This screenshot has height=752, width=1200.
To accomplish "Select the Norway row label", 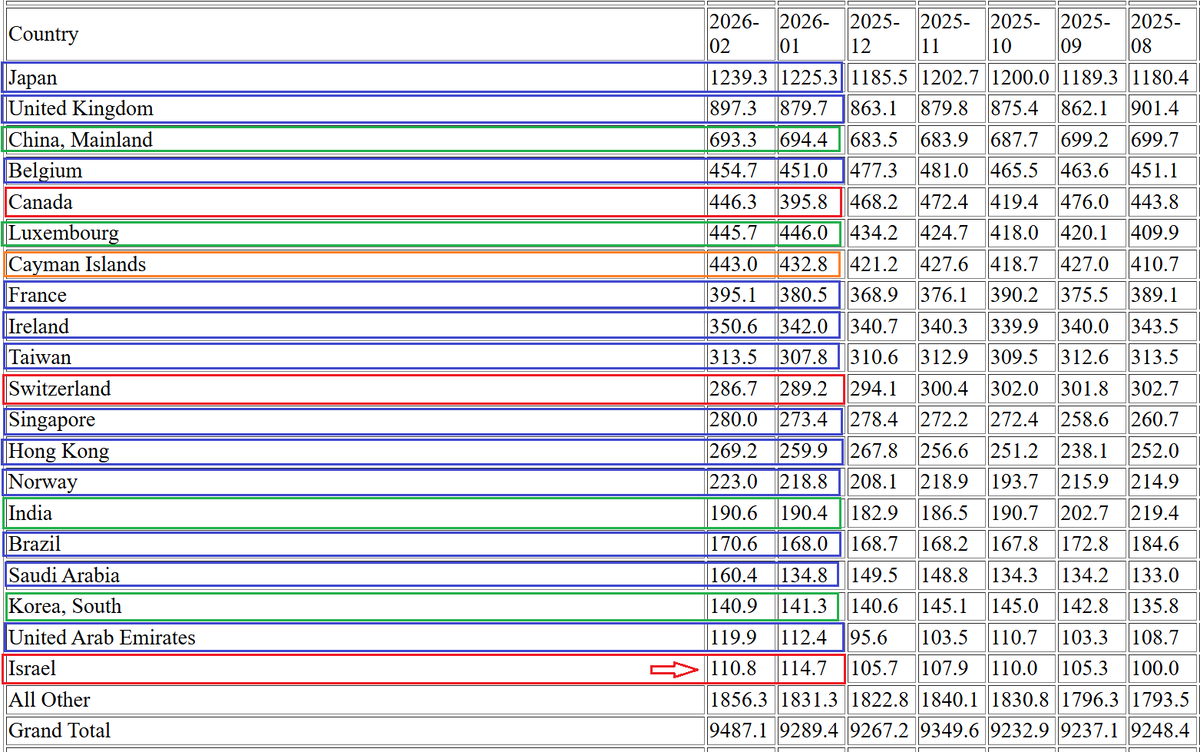I will coord(43,482).
